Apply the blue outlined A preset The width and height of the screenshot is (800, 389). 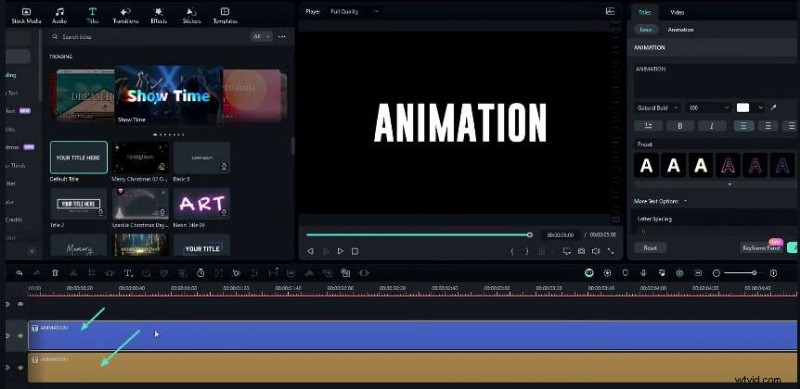(x=782, y=165)
